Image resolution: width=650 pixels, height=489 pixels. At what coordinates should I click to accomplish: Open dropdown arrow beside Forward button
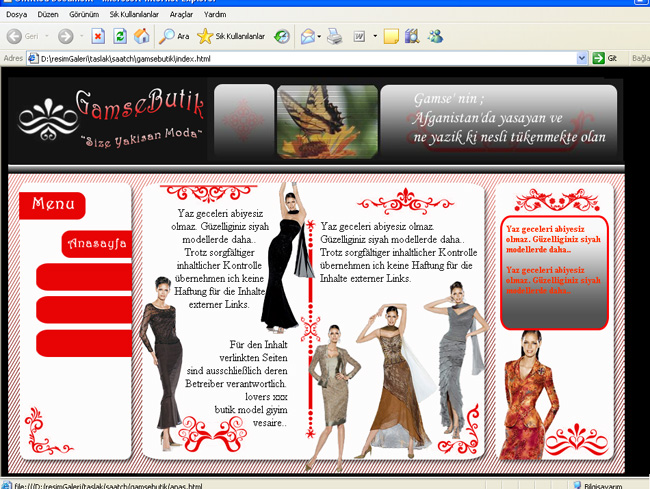coord(82,36)
